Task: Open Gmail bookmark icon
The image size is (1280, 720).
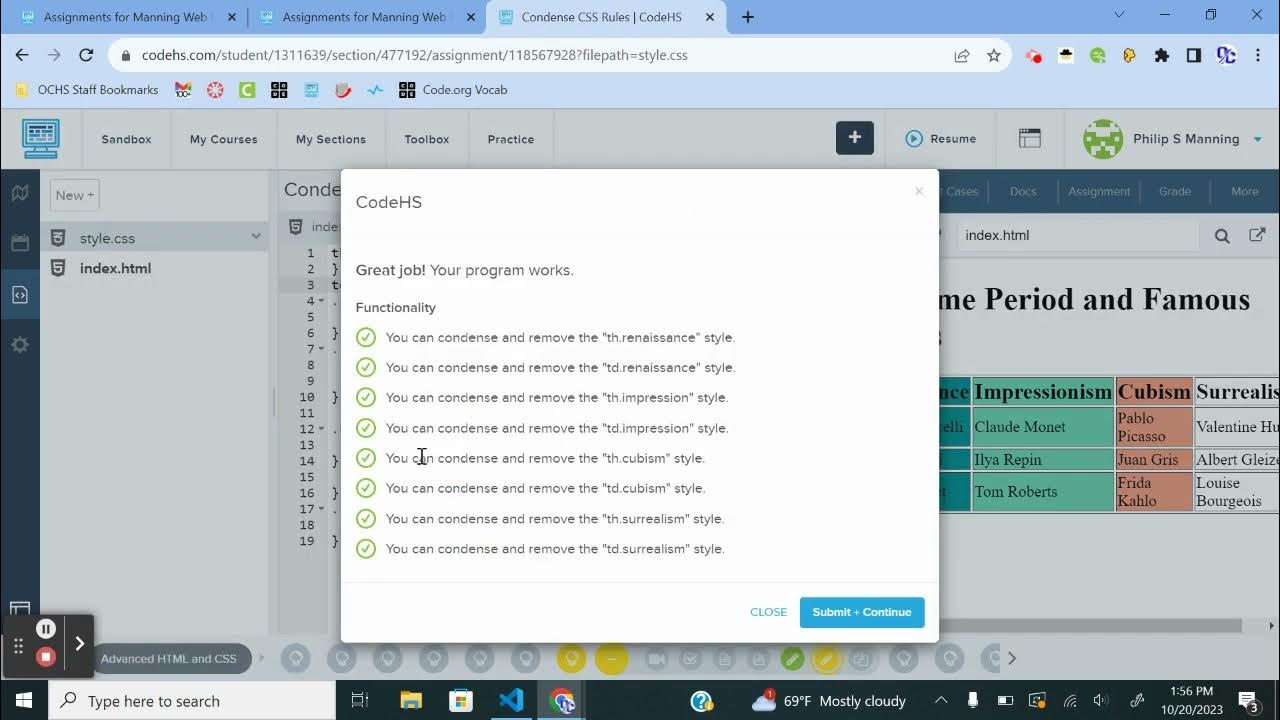Action: point(183,90)
